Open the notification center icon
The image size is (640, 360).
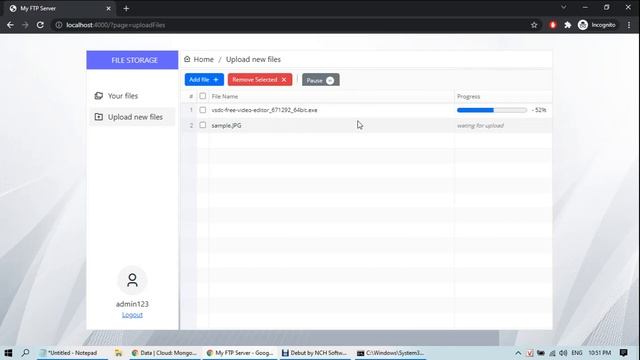[x=624, y=353]
